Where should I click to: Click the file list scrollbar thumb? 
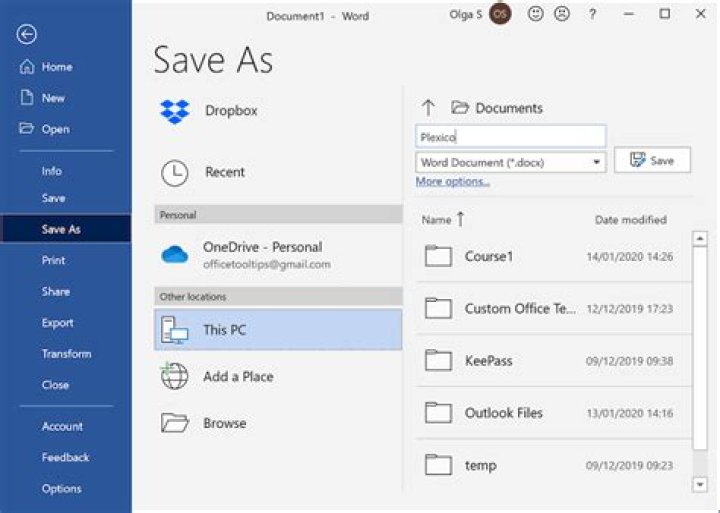tap(699, 348)
